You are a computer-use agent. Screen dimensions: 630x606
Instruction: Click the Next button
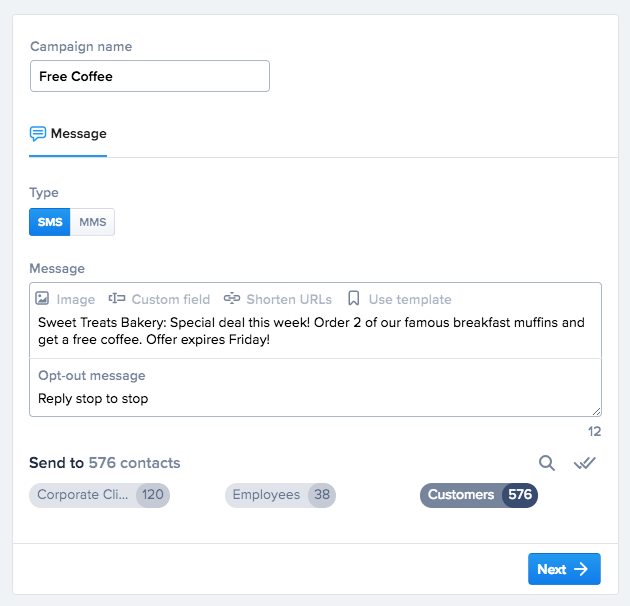coord(564,569)
